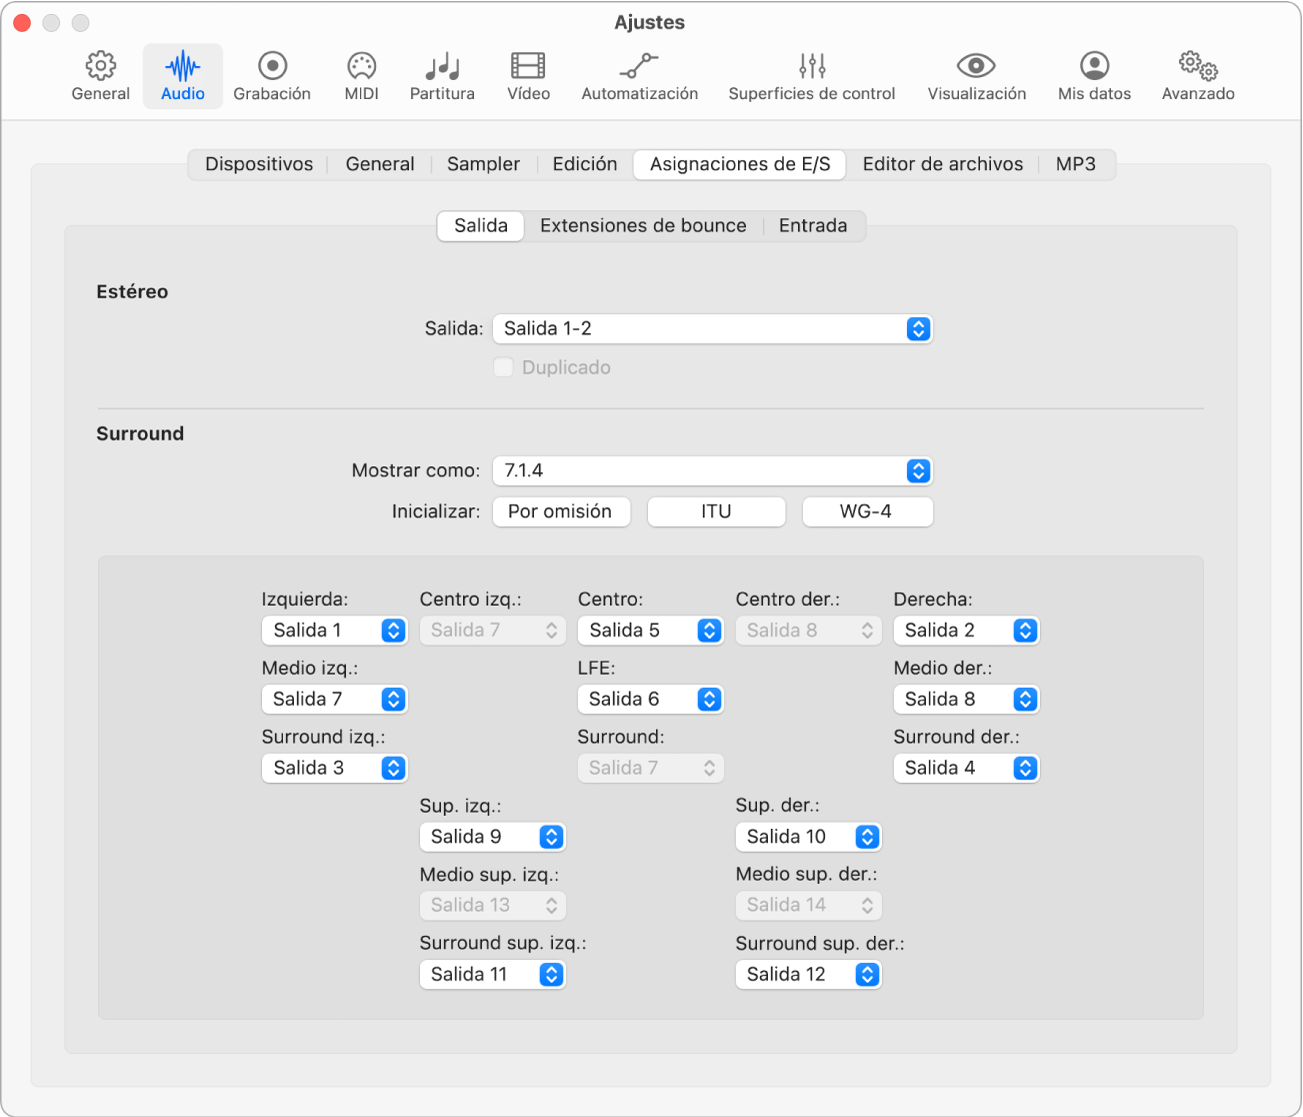Switch to the Sampler tab
This screenshot has height=1117, width=1303.
(483, 164)
